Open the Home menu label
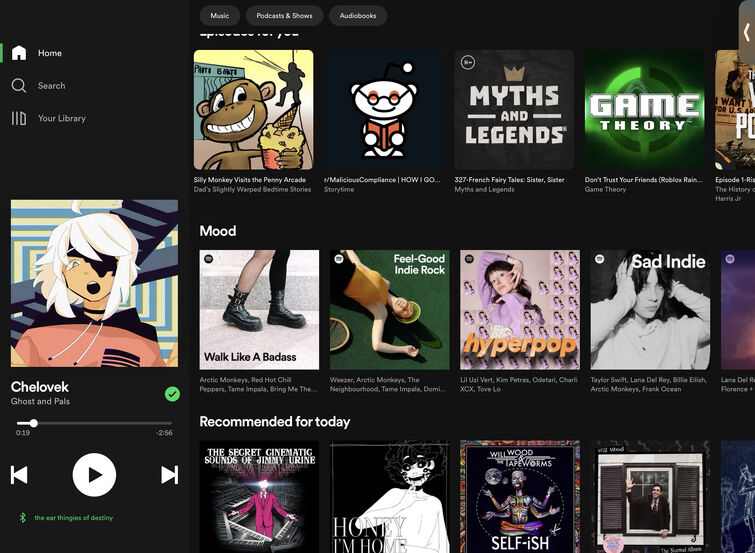This screenshot has width=755, height=553. pos(50,53)
